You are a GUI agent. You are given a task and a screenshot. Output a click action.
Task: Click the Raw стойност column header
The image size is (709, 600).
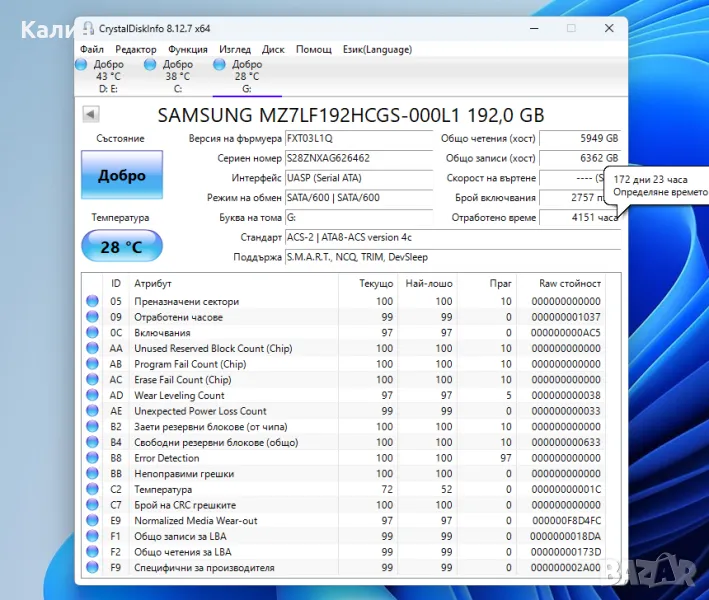[569, 284]
